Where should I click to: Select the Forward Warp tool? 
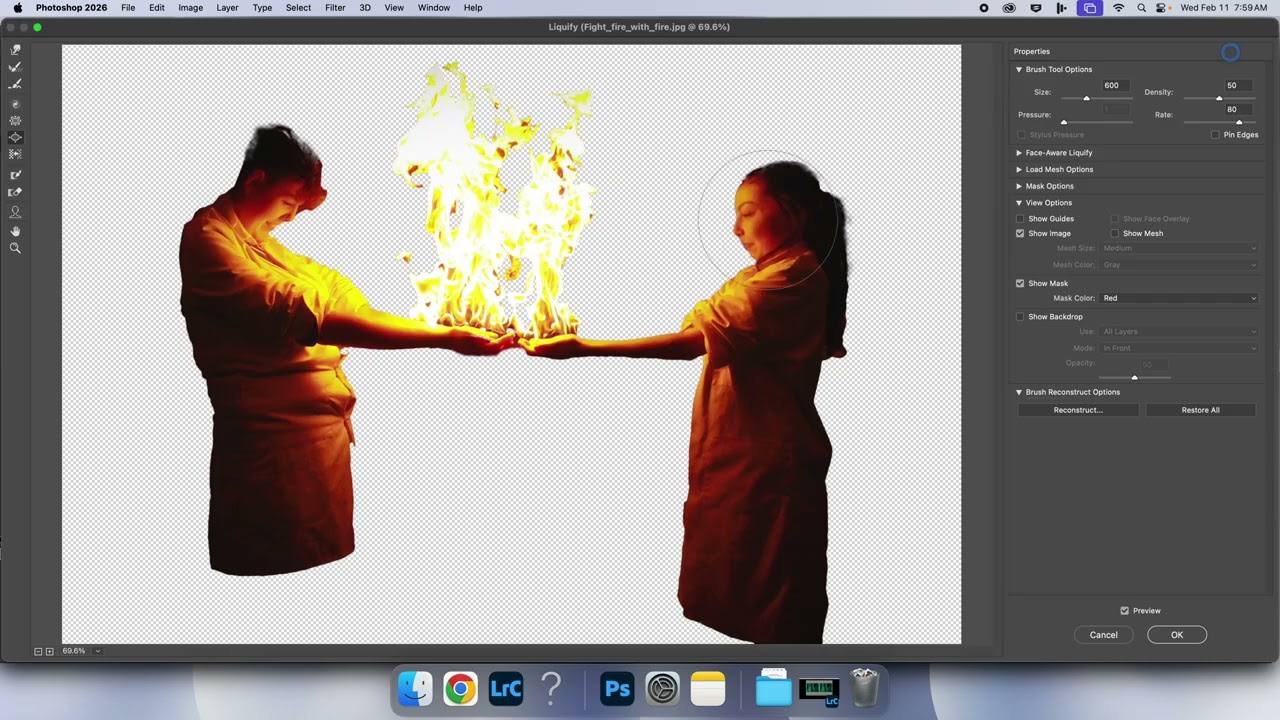point(15,49)
